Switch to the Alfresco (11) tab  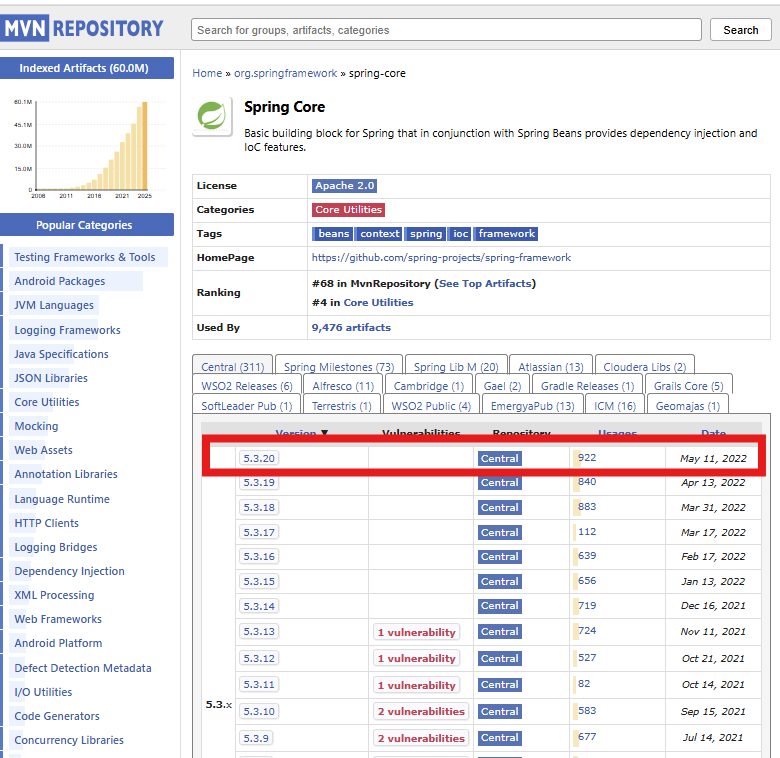click(343, 386)
